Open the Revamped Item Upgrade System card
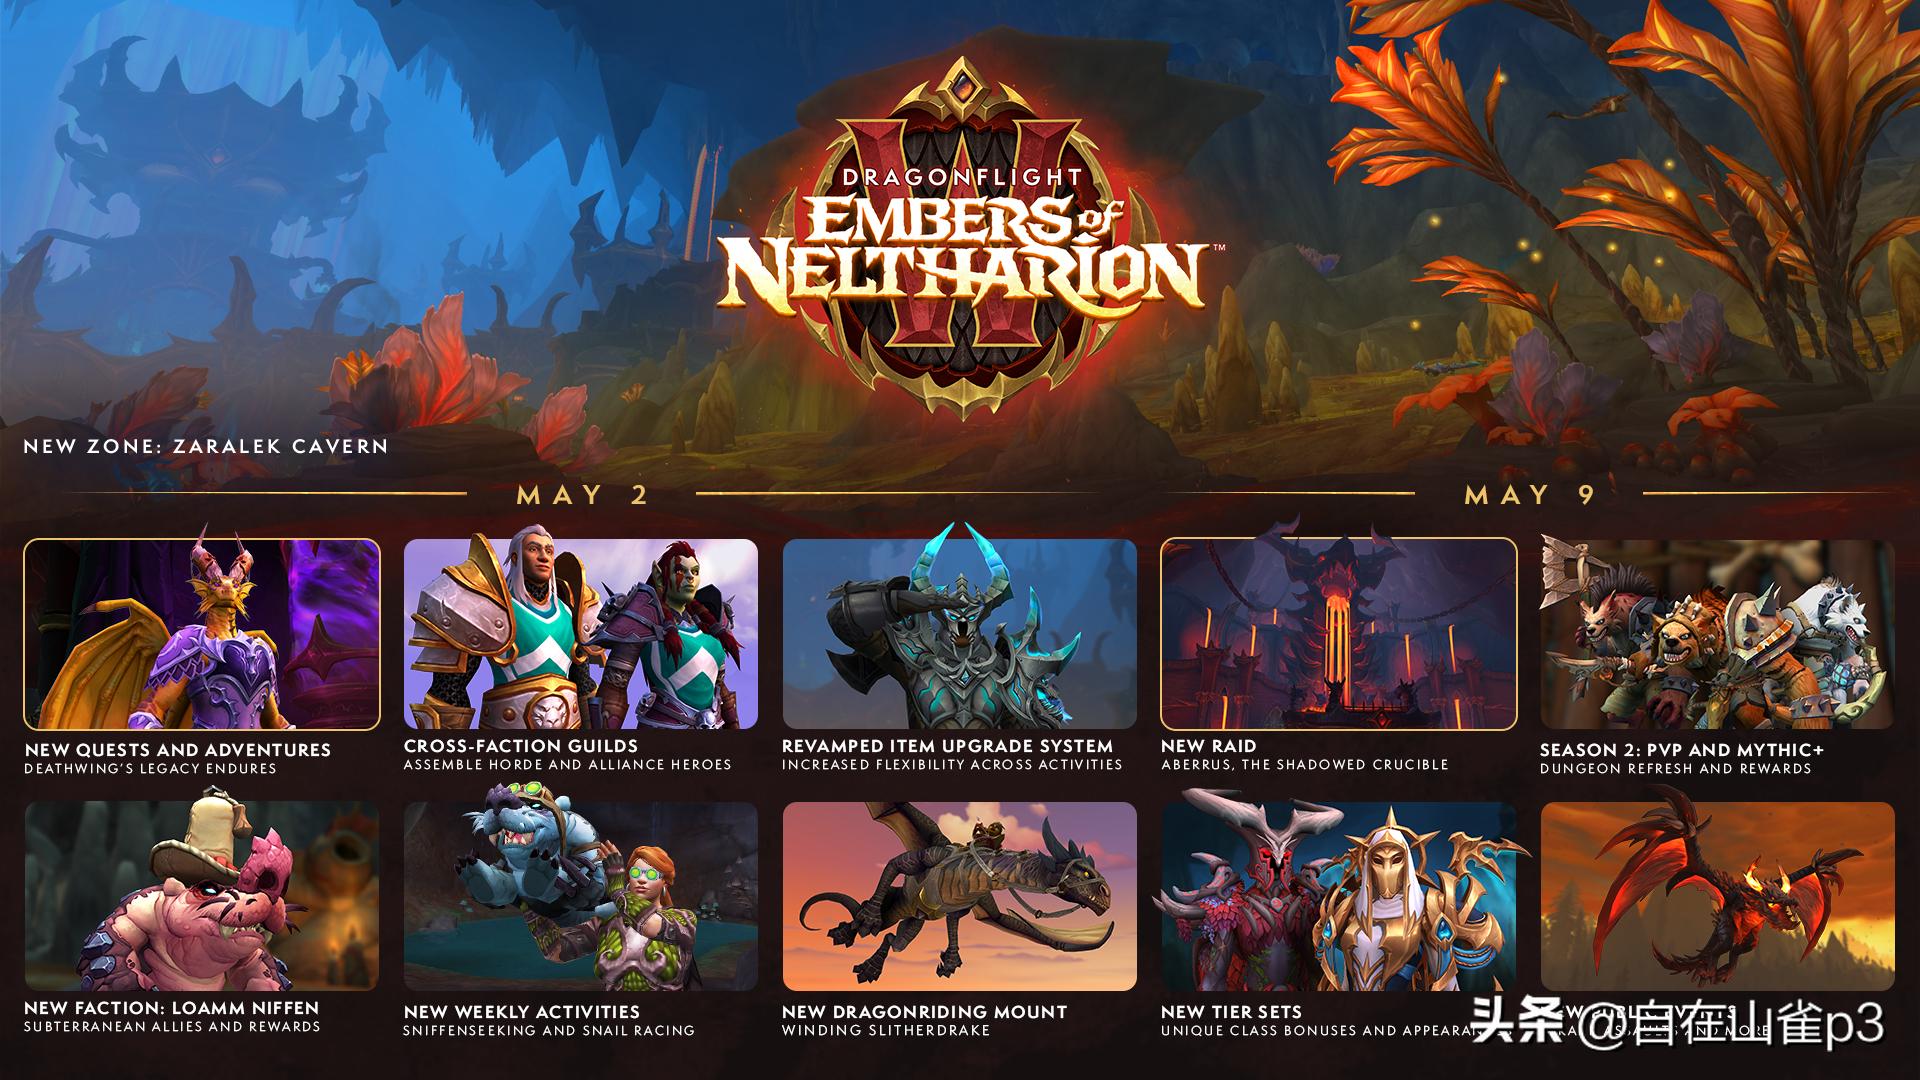1920x1080 pixels. 960,634
